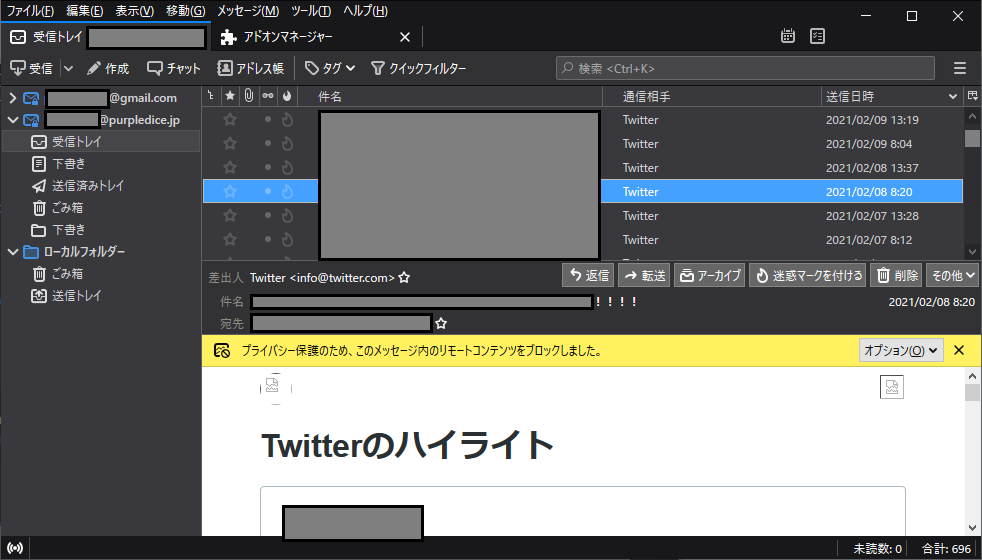The width and height of the screenshot is (982, 560).
Task: Sort by read status column header
Action: [267, 96]
